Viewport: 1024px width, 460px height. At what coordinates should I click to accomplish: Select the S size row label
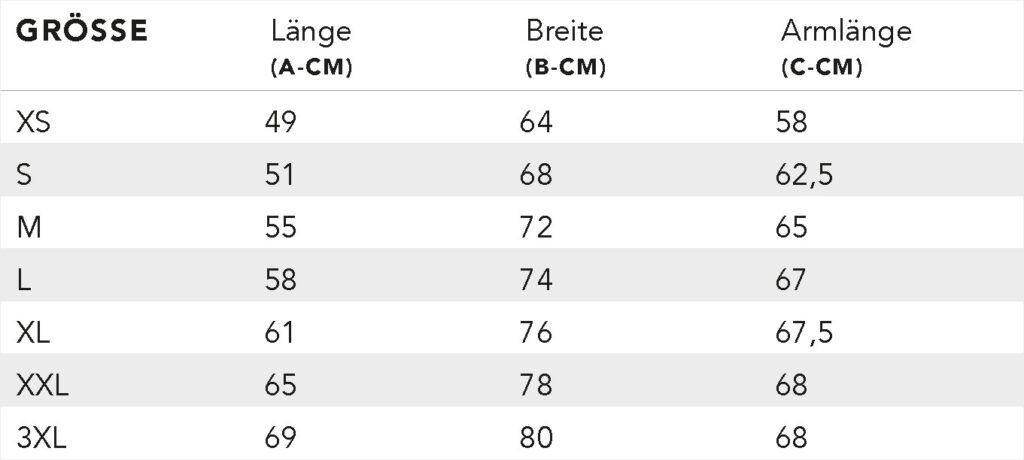[x=24, y=175]
